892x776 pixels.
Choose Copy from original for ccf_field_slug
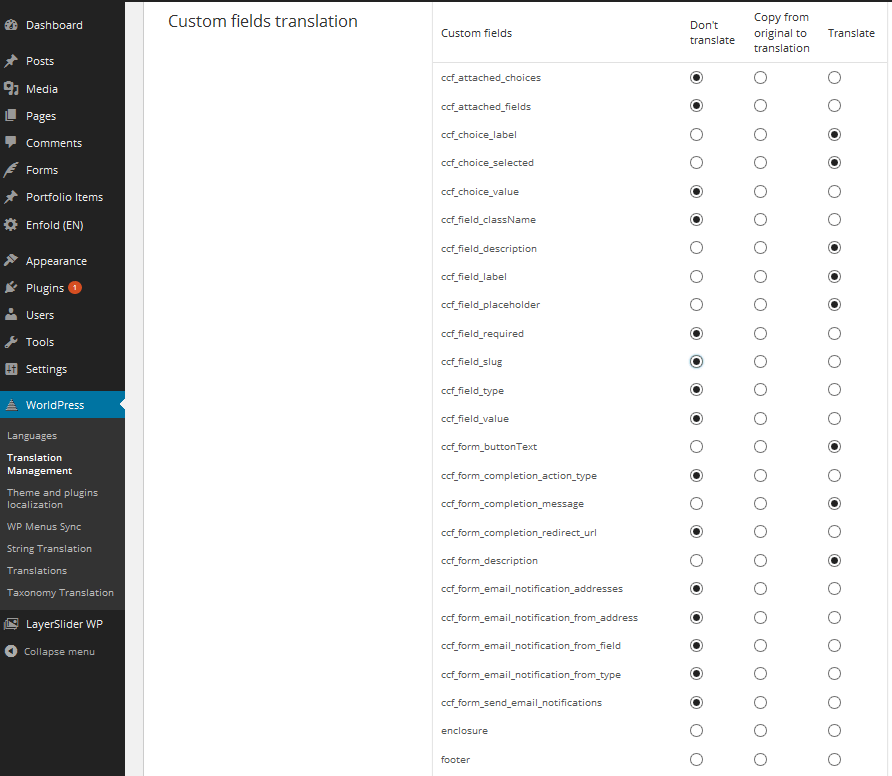pyautogui.click(x=760, y=362)
